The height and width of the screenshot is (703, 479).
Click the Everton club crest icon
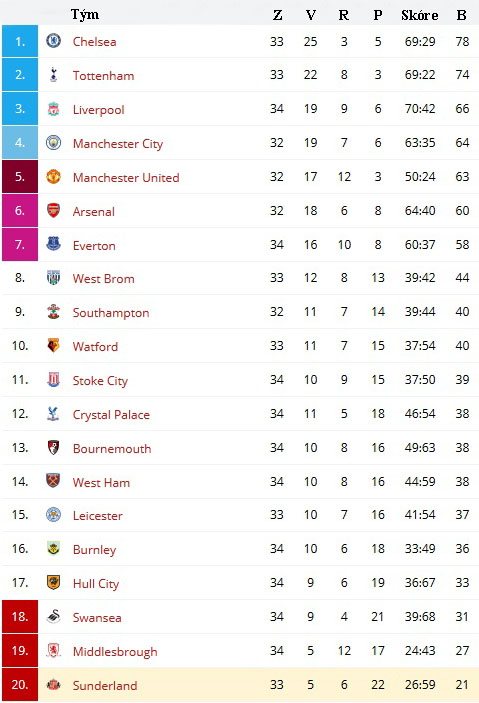[x=53, y=244]
